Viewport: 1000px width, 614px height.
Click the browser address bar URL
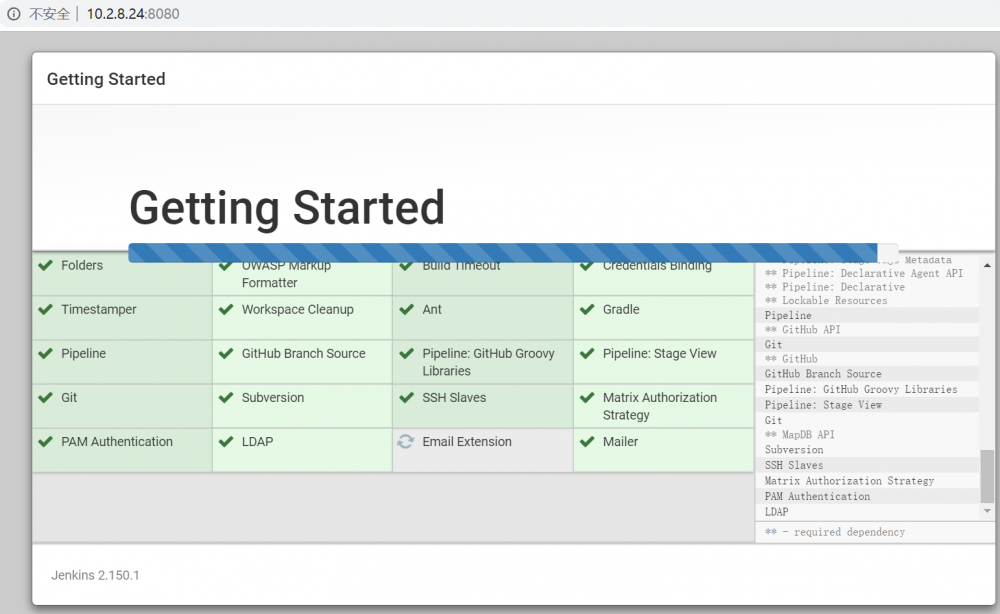click(x=133, y=14)
